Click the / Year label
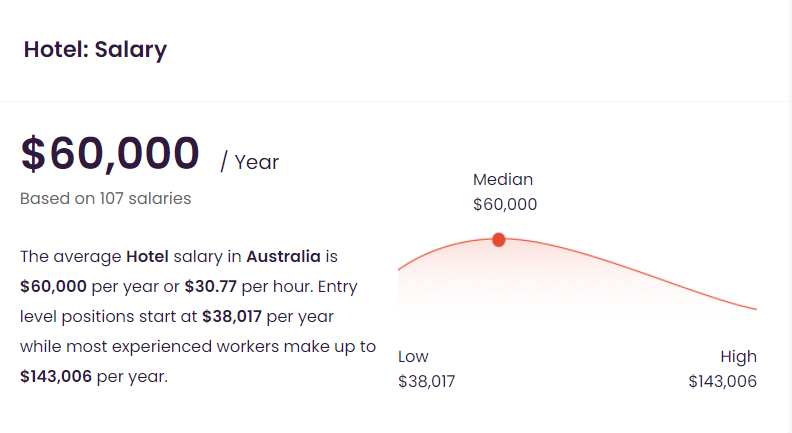The width and height of the screenshot is (792, 433). (250, 162)
